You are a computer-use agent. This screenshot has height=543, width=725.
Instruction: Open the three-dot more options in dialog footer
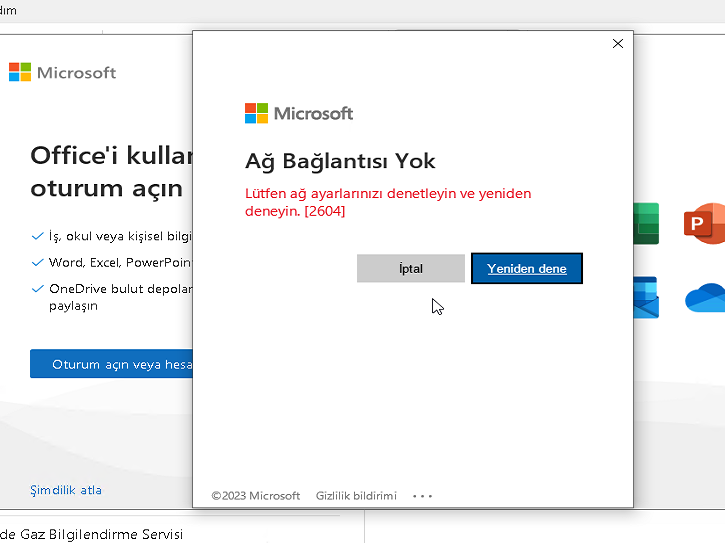click(422, 496)
